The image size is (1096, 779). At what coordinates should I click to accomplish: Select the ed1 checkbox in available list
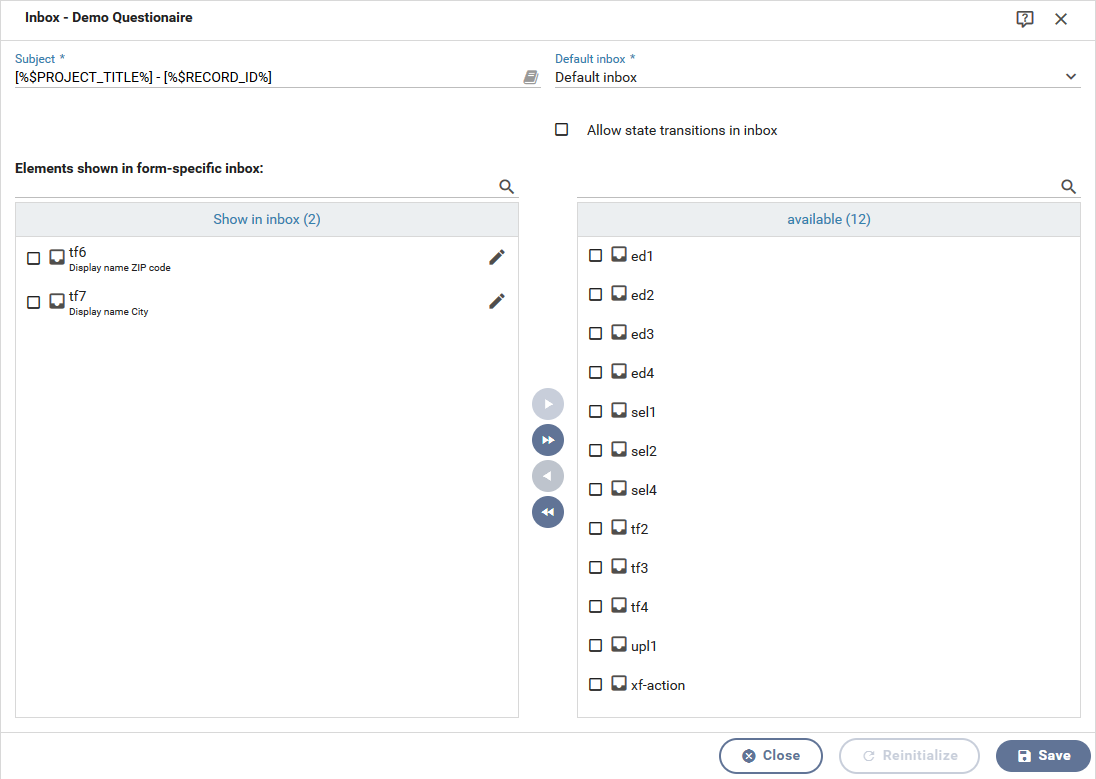click(x=596, y=256)
